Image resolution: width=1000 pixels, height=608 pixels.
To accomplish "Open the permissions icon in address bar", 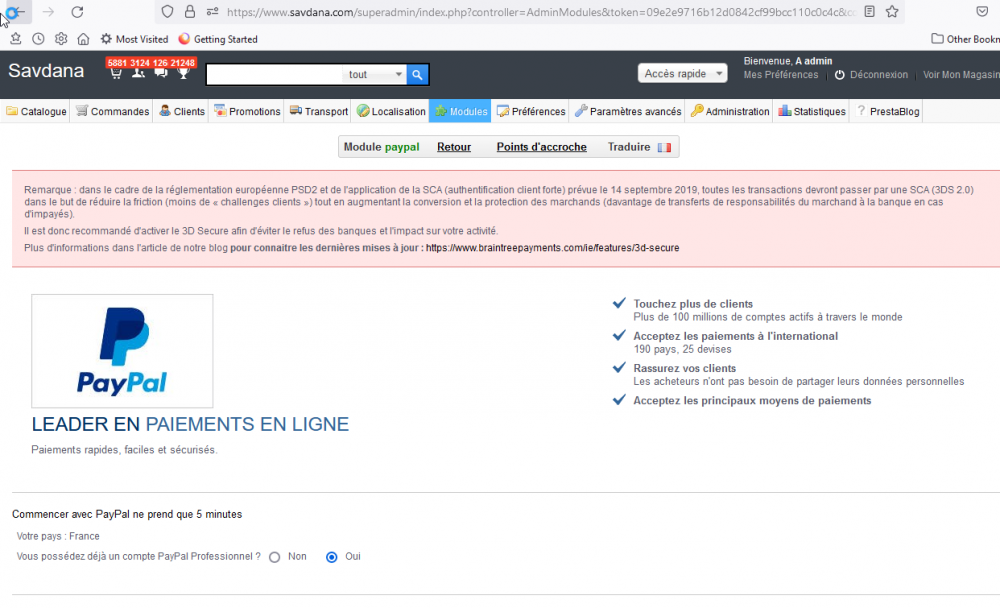I will click(212, 11).
